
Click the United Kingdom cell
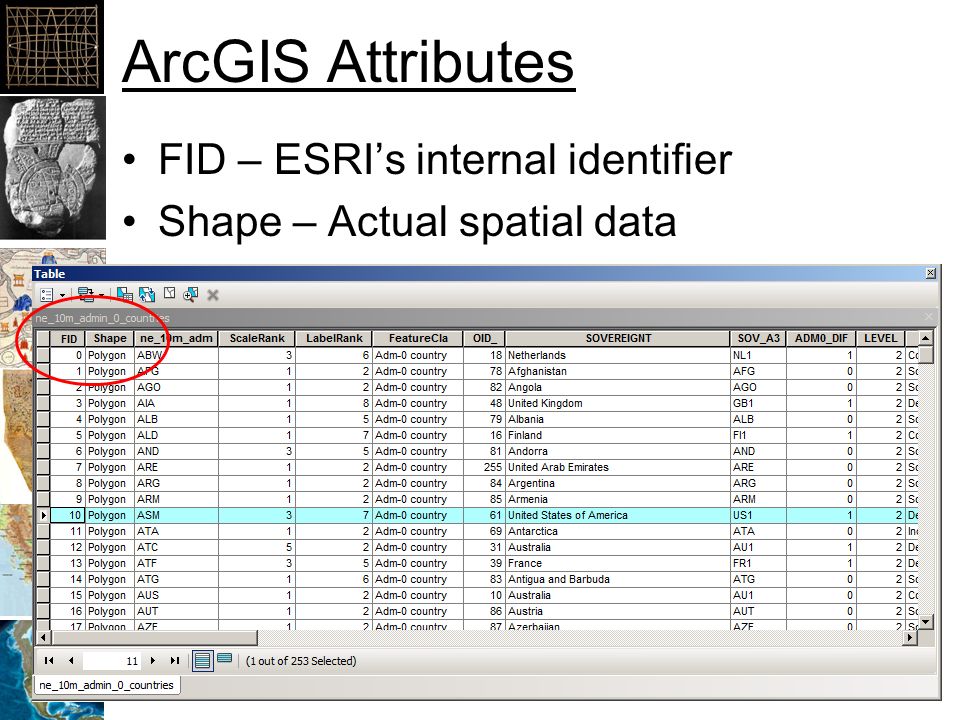[617, 403]
